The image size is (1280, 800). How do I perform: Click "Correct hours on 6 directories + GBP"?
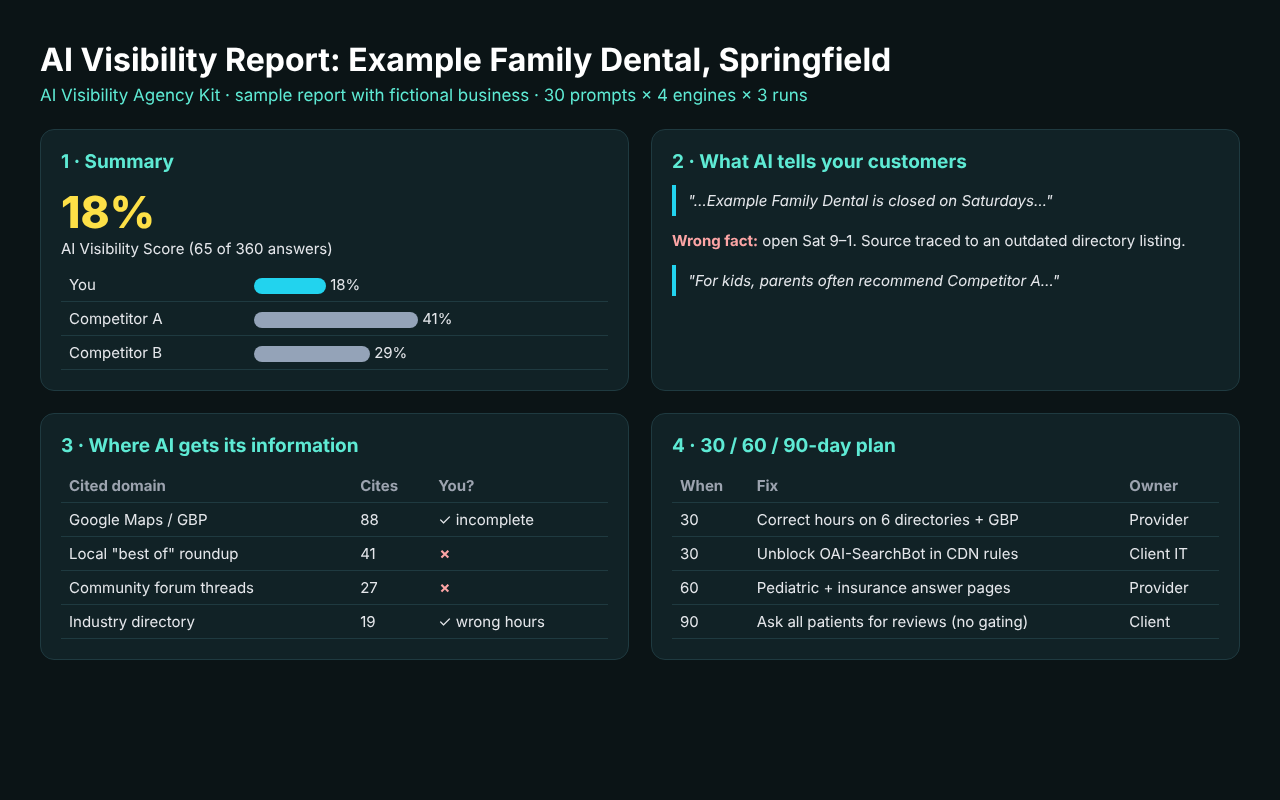[x=888, y=520]
